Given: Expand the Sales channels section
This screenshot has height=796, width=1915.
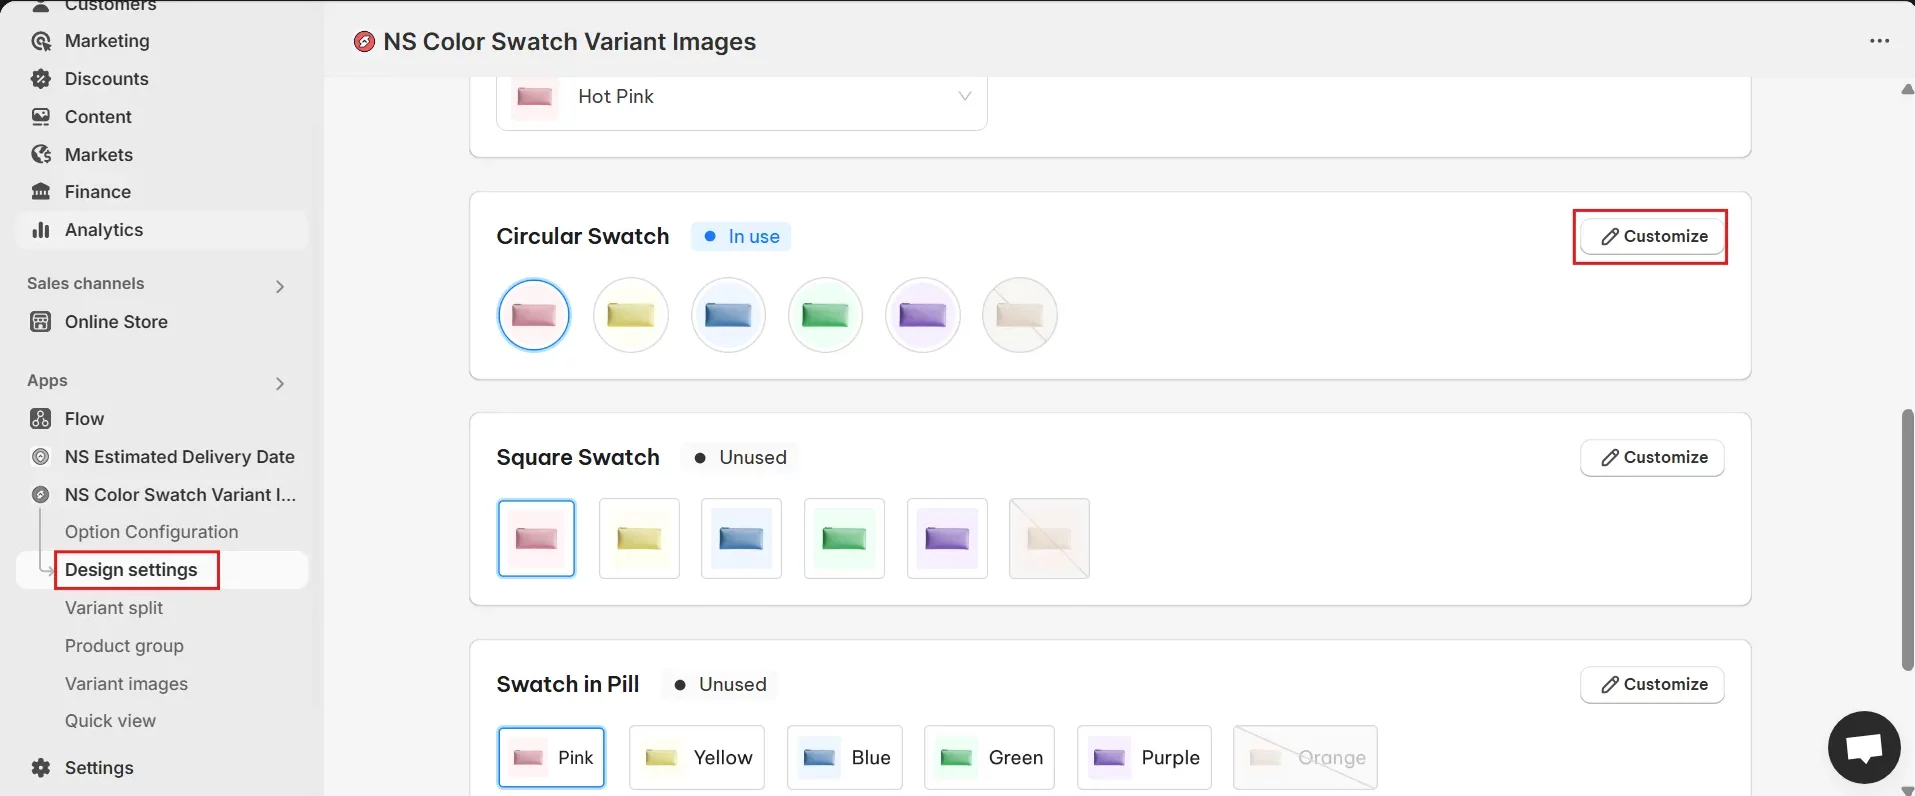Looking at the screenshot, I should 280,287.
